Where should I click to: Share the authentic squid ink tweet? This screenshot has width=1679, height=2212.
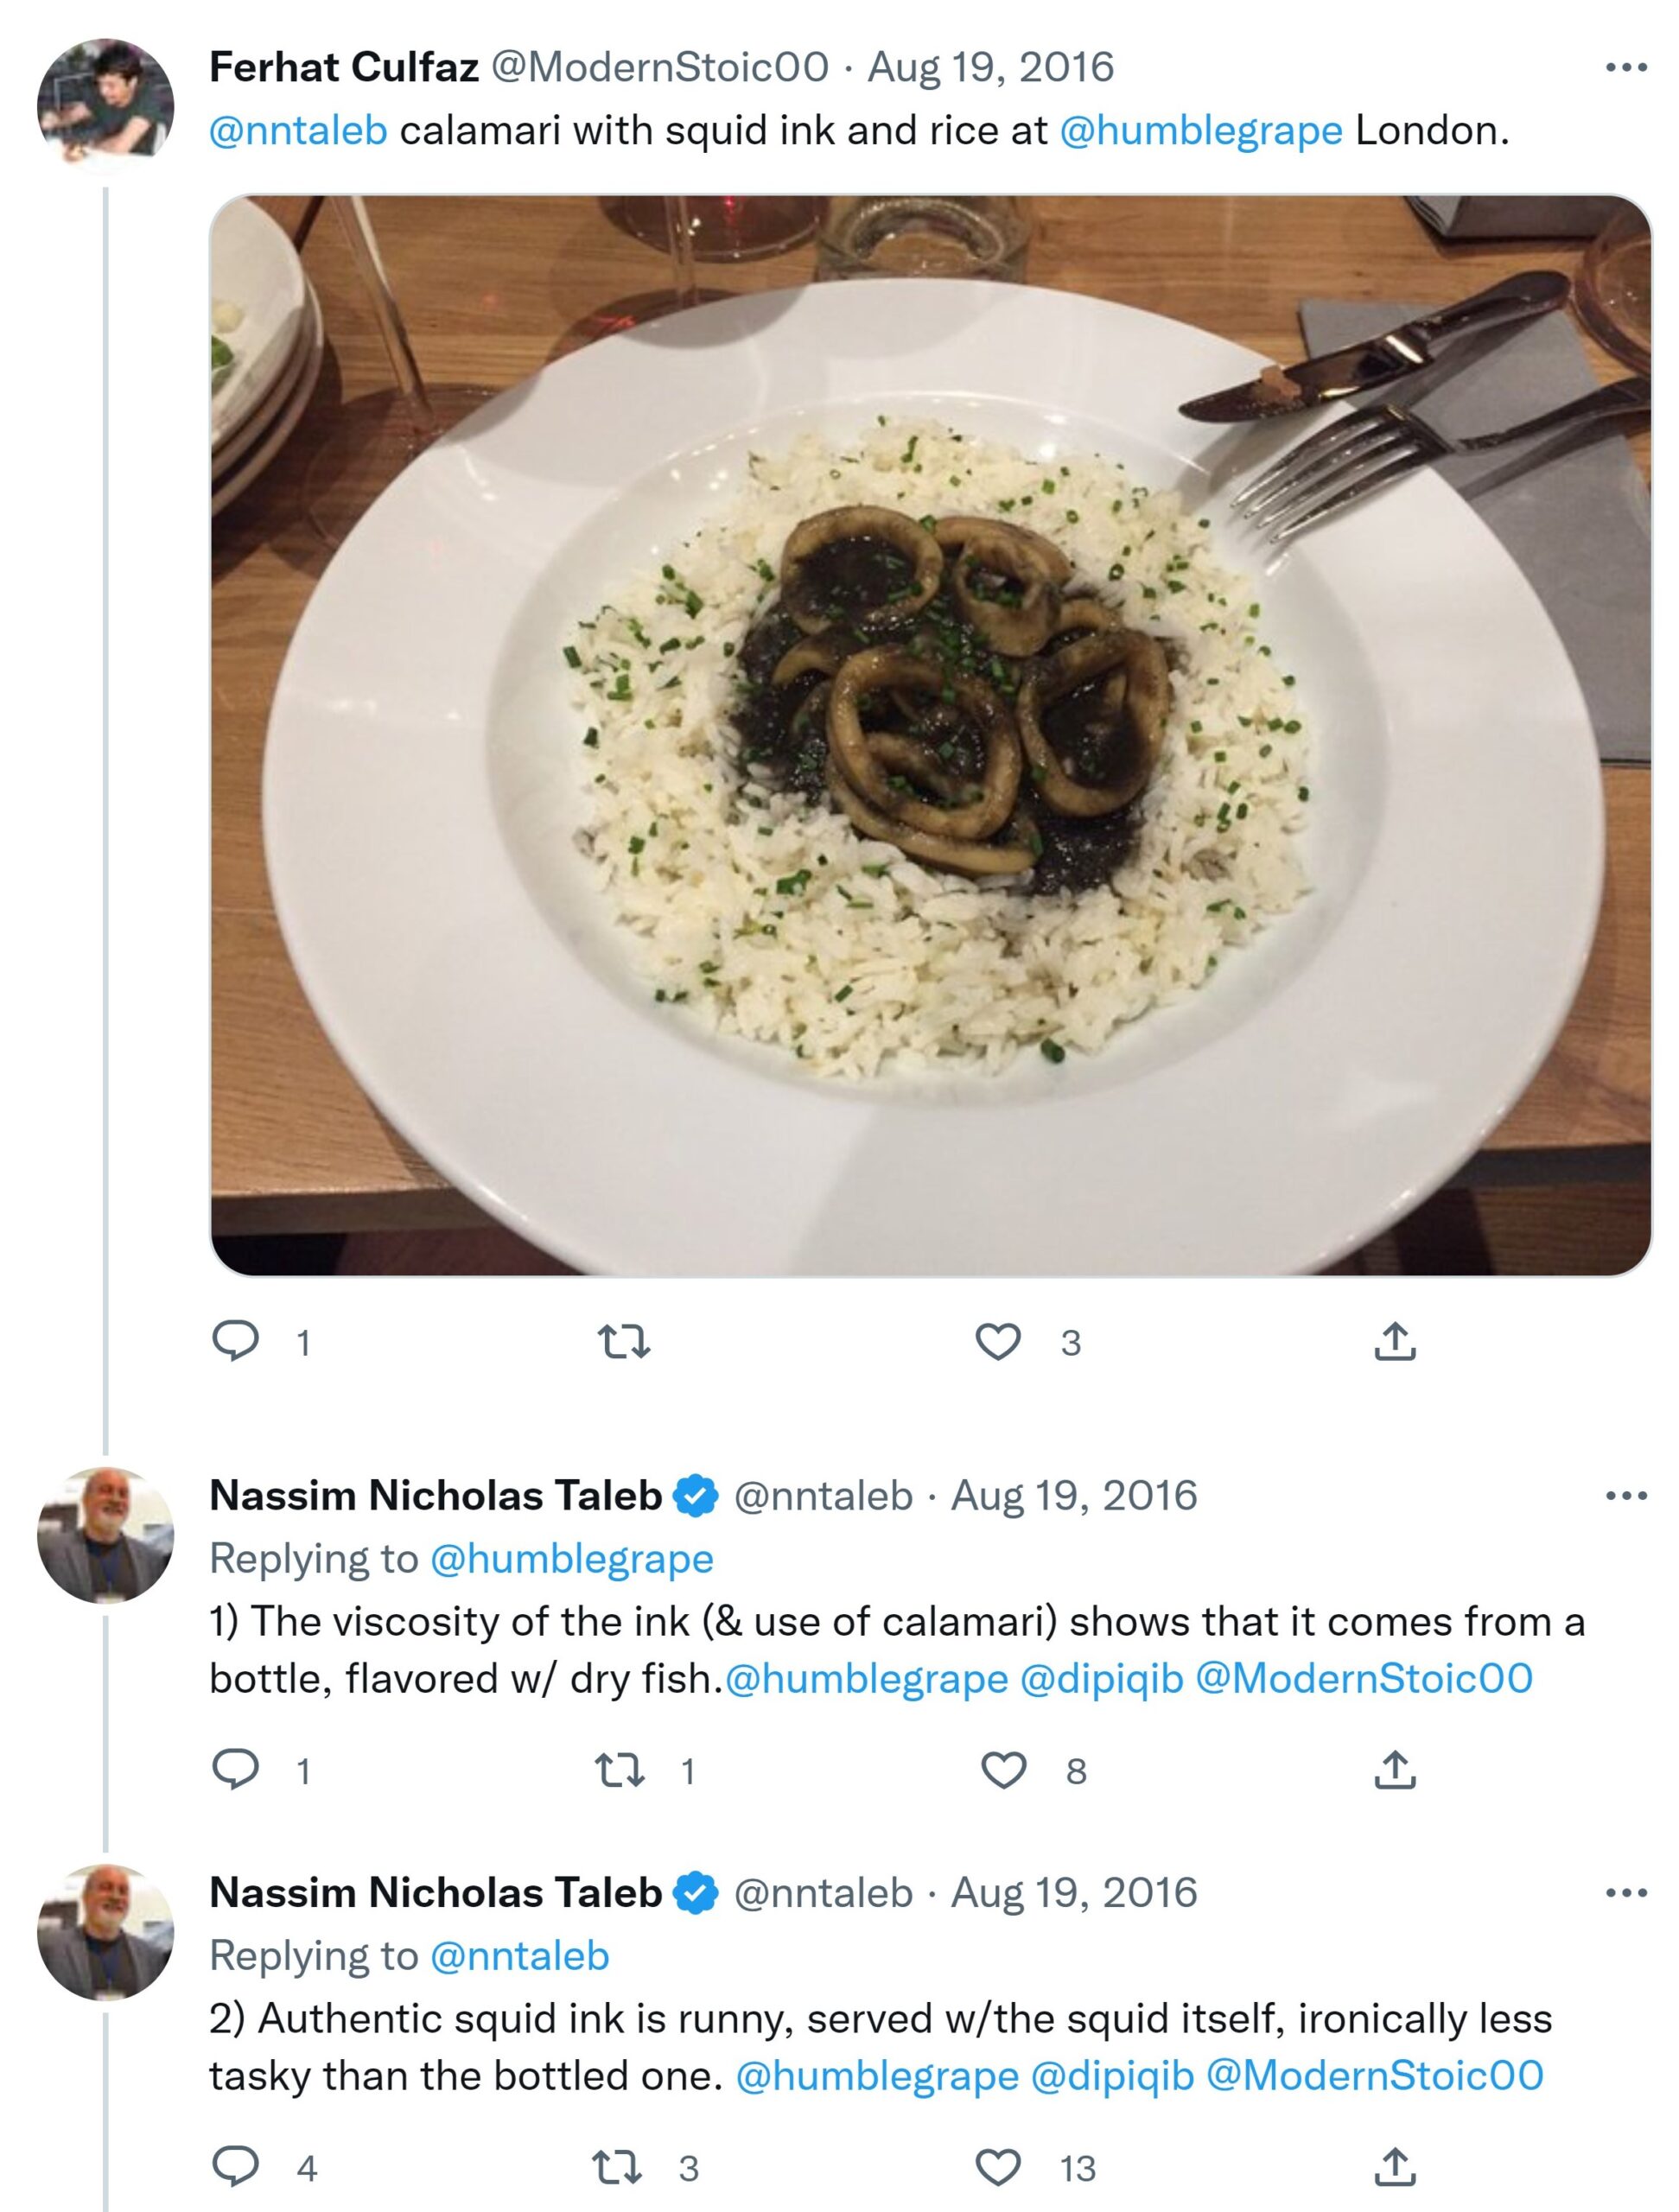(x=1395, y=2167)
